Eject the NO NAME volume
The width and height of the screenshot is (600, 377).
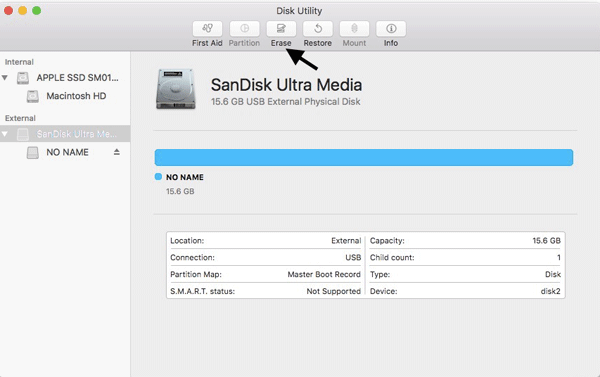[117, 152]
